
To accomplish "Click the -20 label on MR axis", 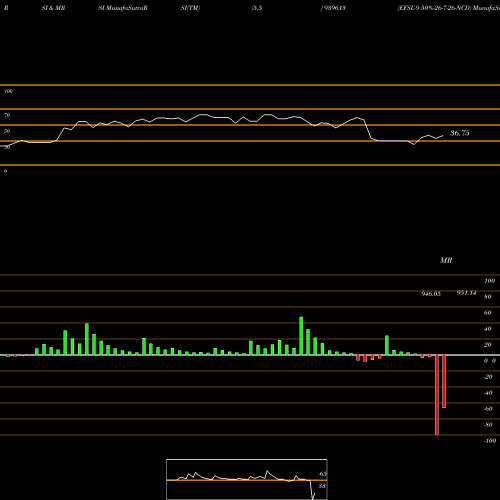I will click(488, 377).
